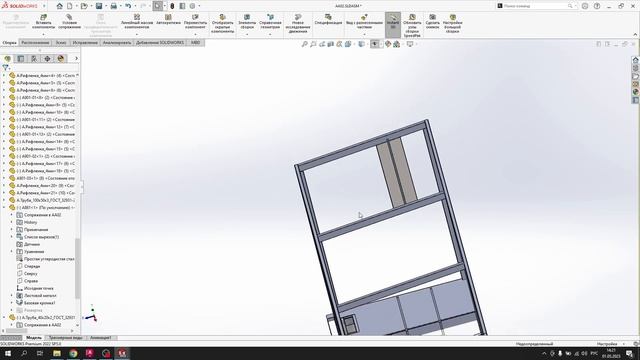Open the Mate (Условия сопряжения) tool
The height and width of the screenshot is (360, 640).
(x=69, y=21)
